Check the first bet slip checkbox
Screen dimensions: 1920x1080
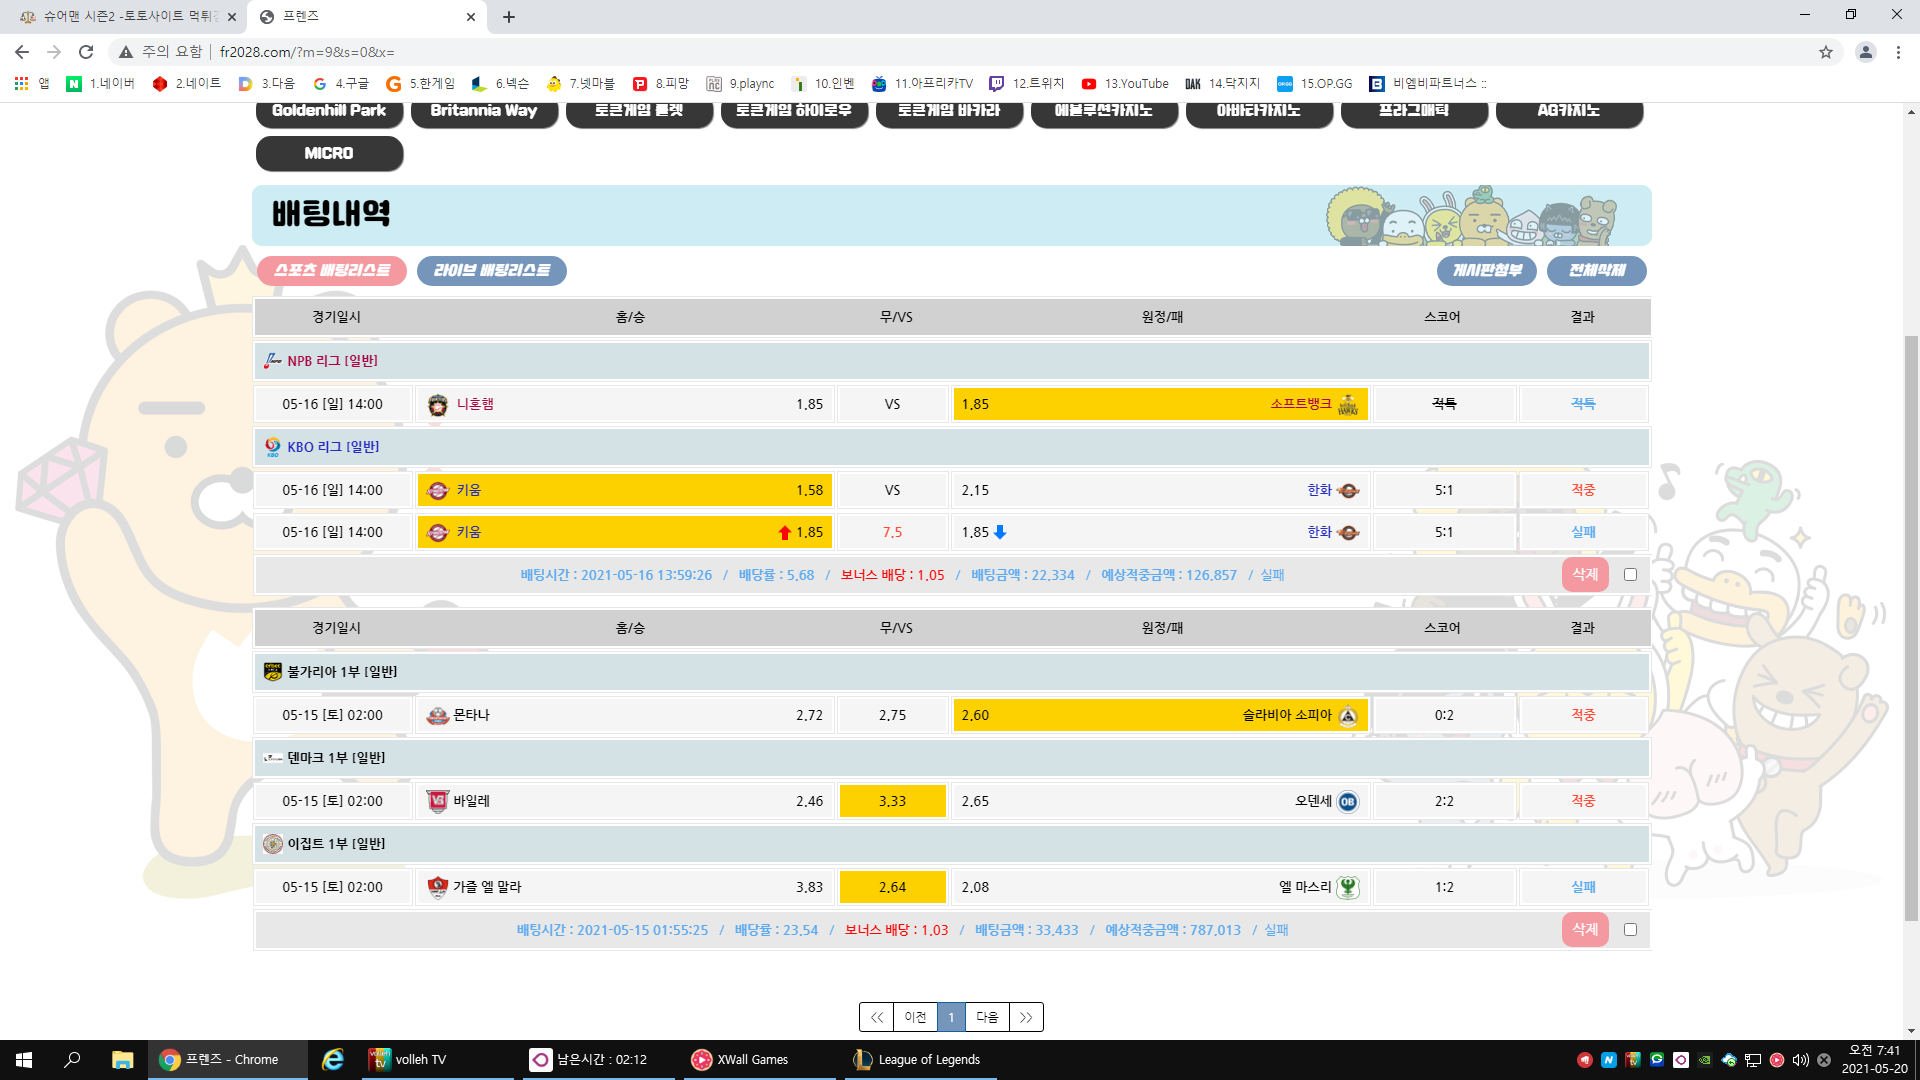(1630, 575)
